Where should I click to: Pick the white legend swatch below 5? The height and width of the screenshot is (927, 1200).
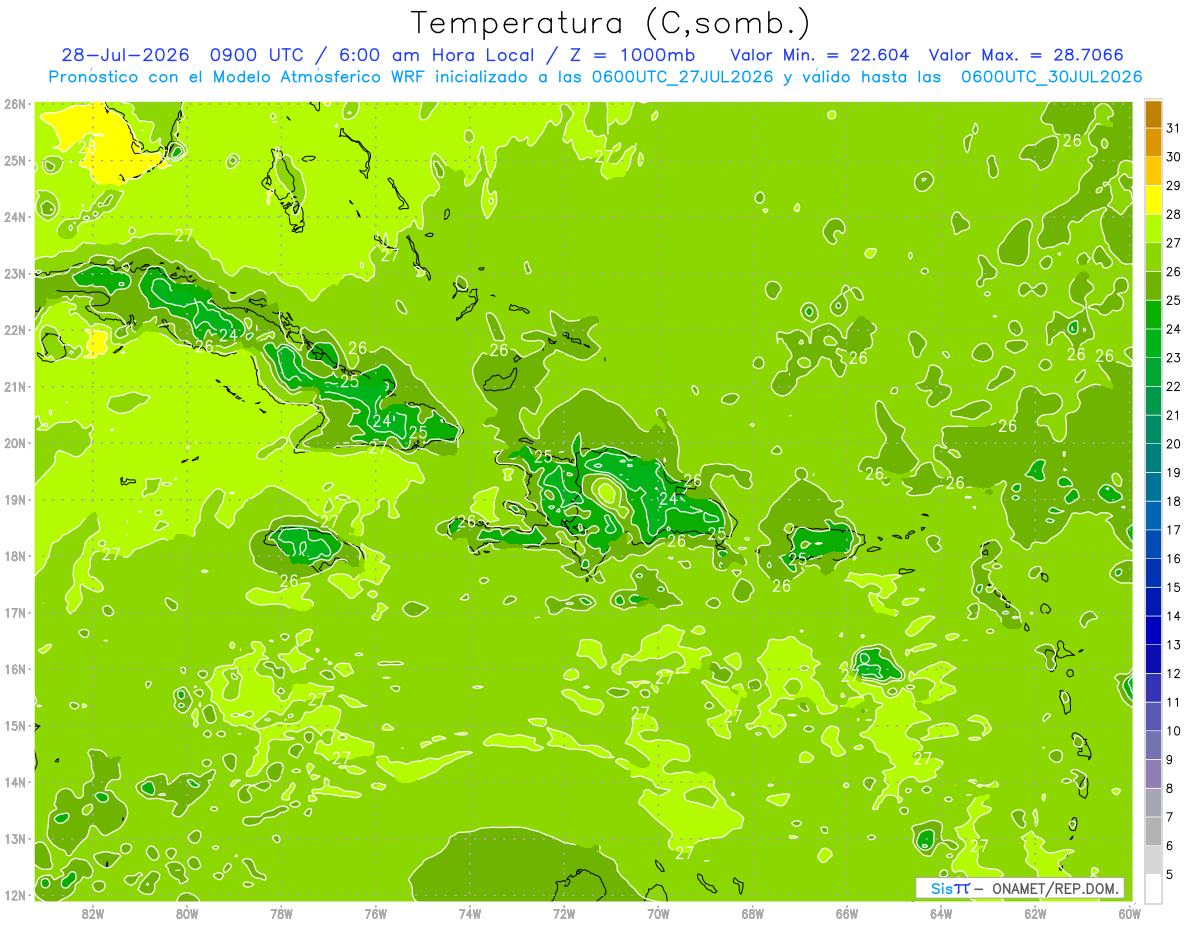point(1153,888)
